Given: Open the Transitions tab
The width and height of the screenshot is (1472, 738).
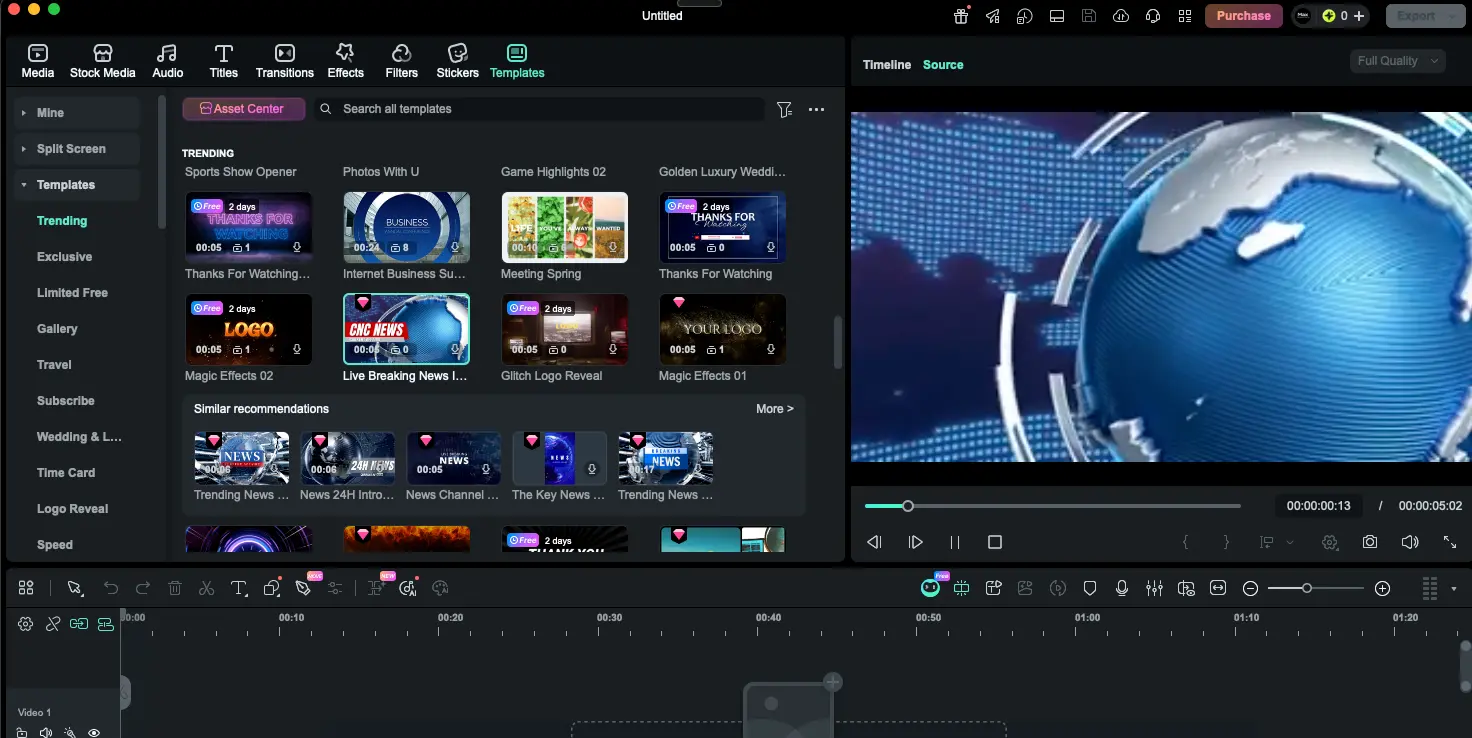Looking at the screenshot, I should (284, 60).
